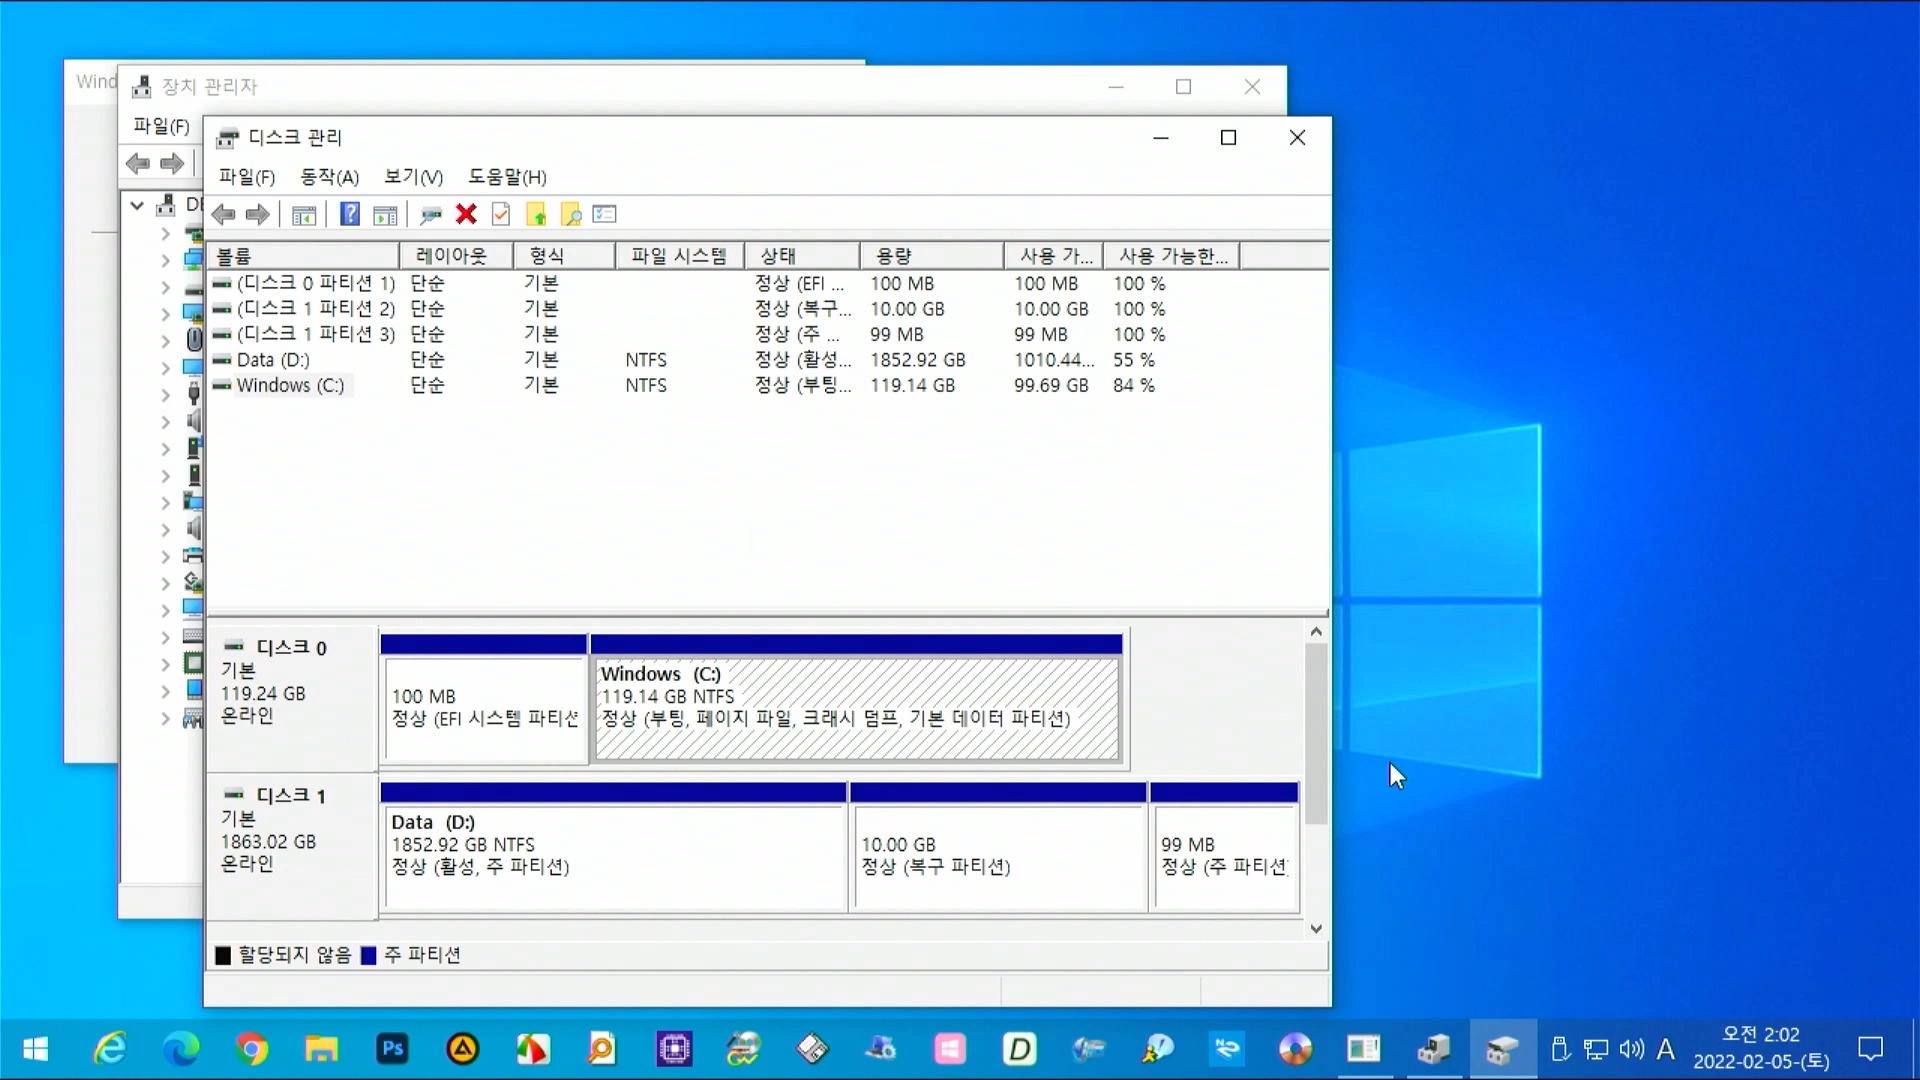This screenshot has height=1080, width=1920.
Task: Click the IME language indicator A
Action: (x=1665, y=1049)
